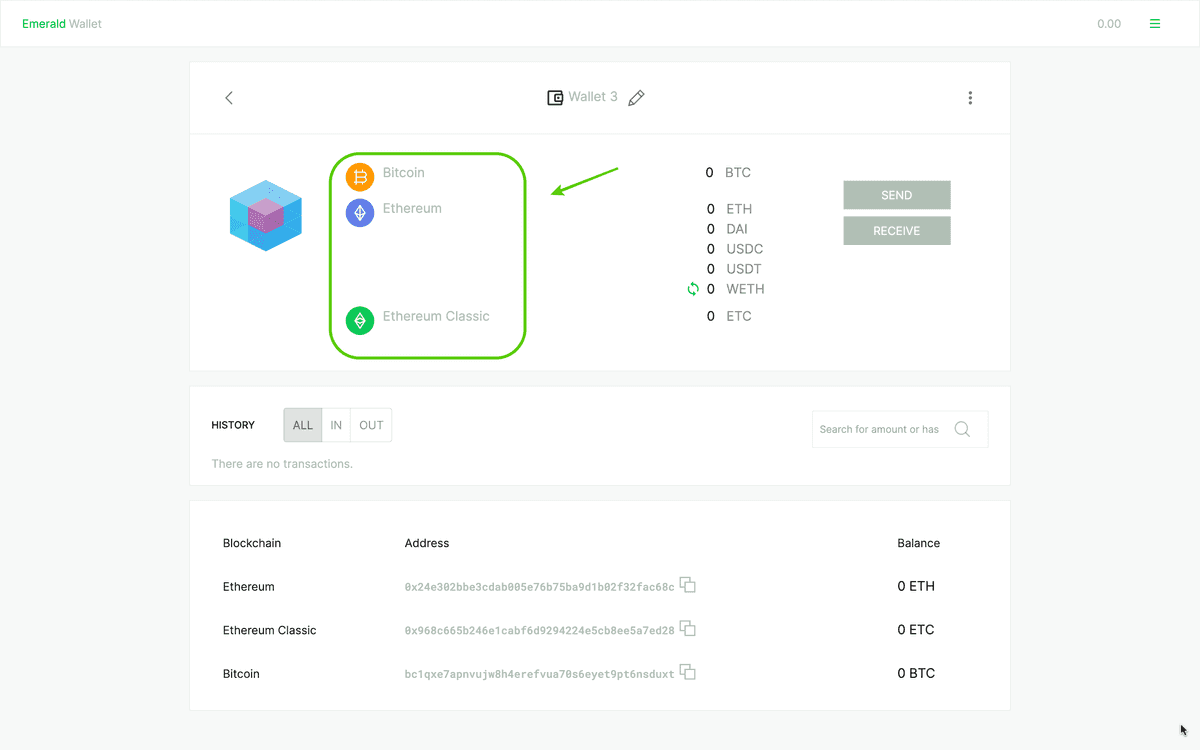Click the back arrow icon

pos(229,98)
